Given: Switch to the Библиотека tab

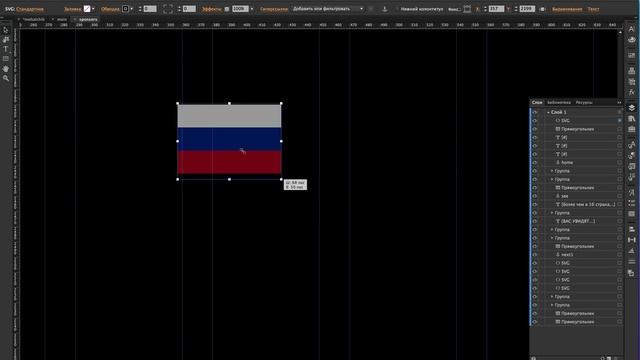Looking at the screenshot, I should pyautogui.click(x=559, y=102).
